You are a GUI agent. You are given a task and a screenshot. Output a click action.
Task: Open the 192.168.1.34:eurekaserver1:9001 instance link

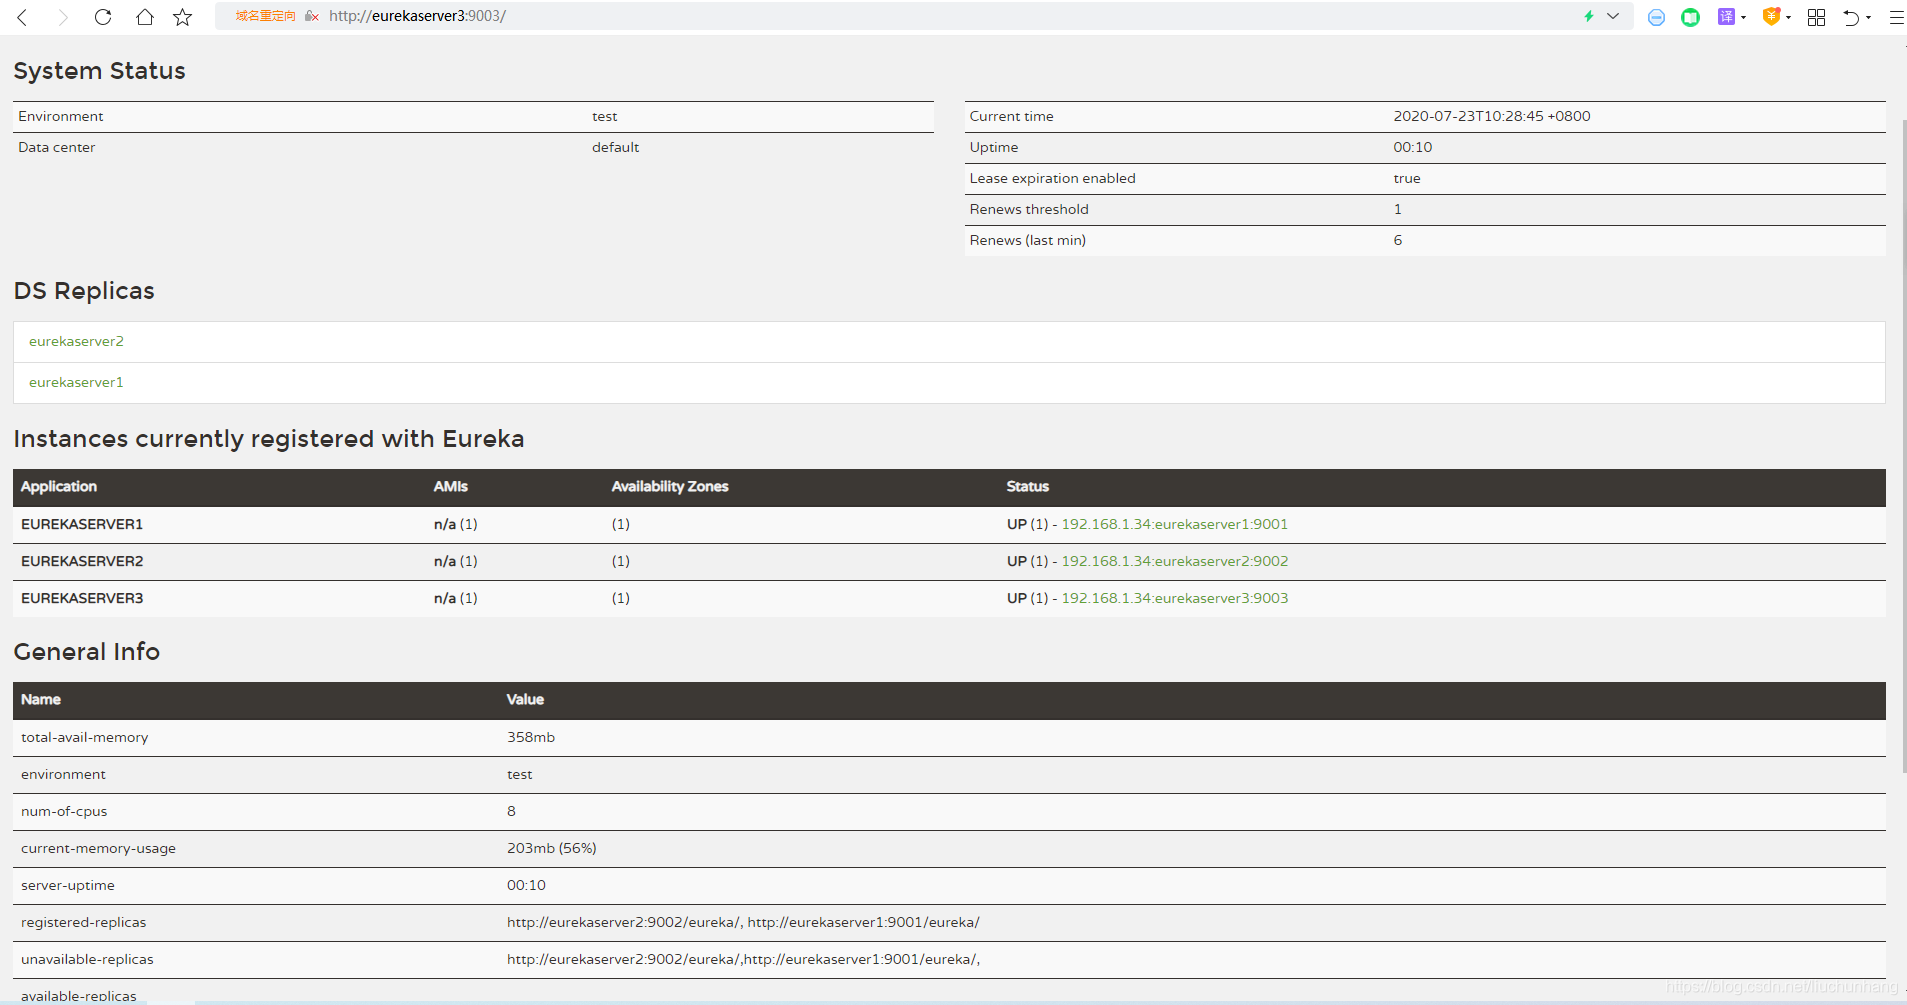click(x=1174, y=524)
